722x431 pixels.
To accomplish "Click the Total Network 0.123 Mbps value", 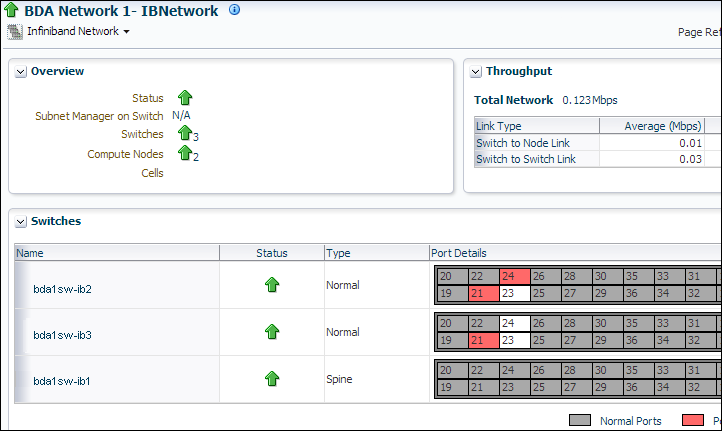I will point(589,100).
